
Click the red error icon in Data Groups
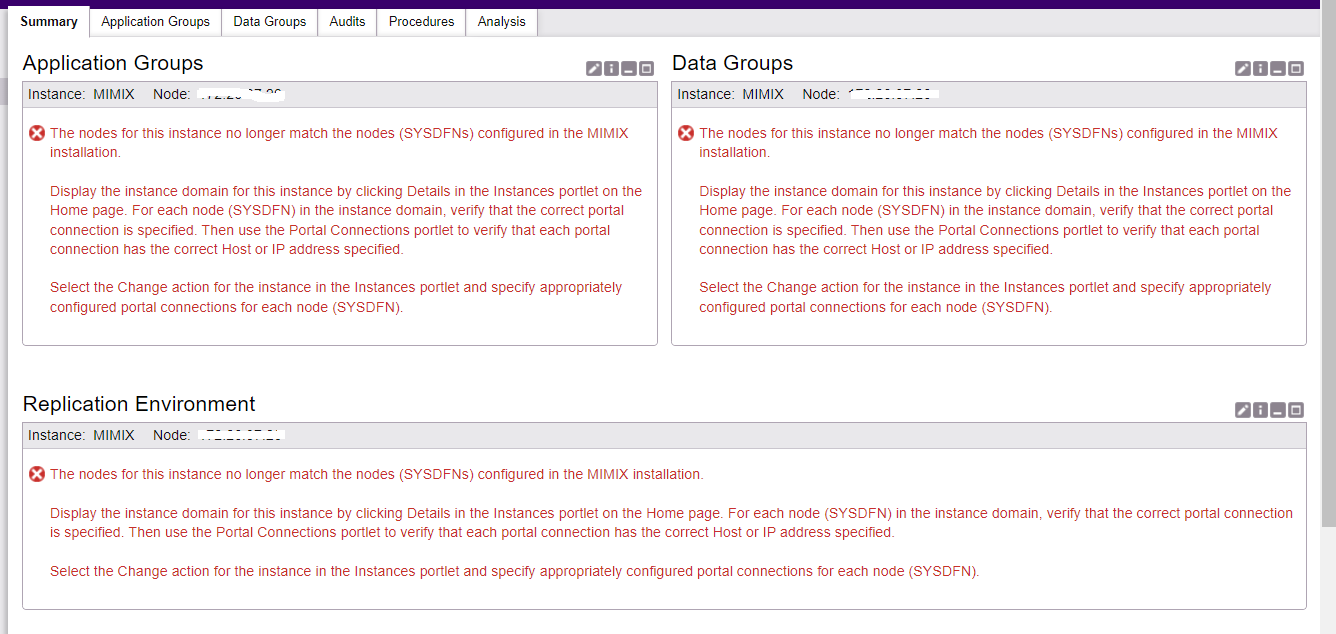686,133
